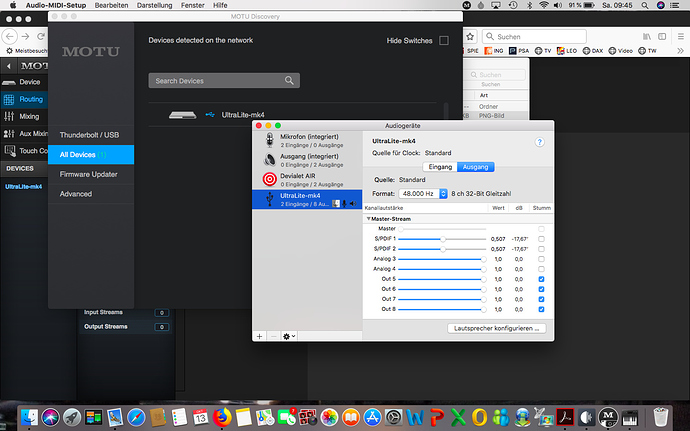Screen dimensions: 690x431
Task: Open the Firefox library icon
Action: [646, 37]
